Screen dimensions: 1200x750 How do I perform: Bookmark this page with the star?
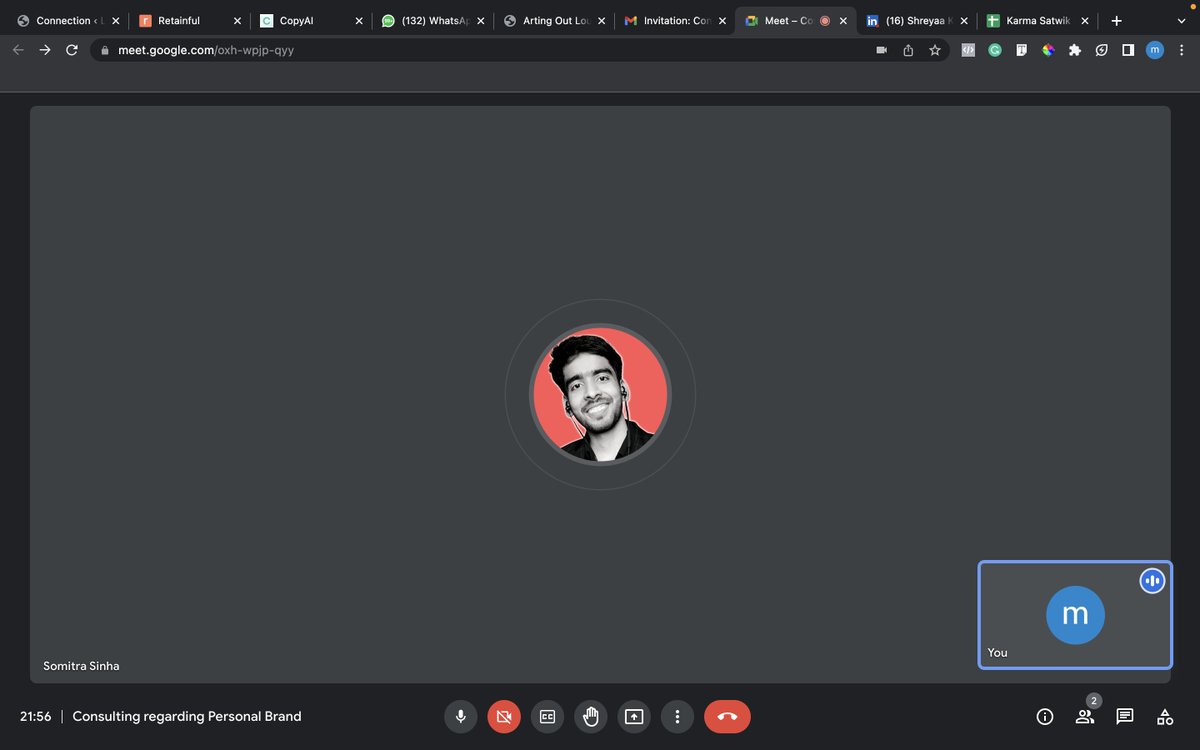point(935,50)
